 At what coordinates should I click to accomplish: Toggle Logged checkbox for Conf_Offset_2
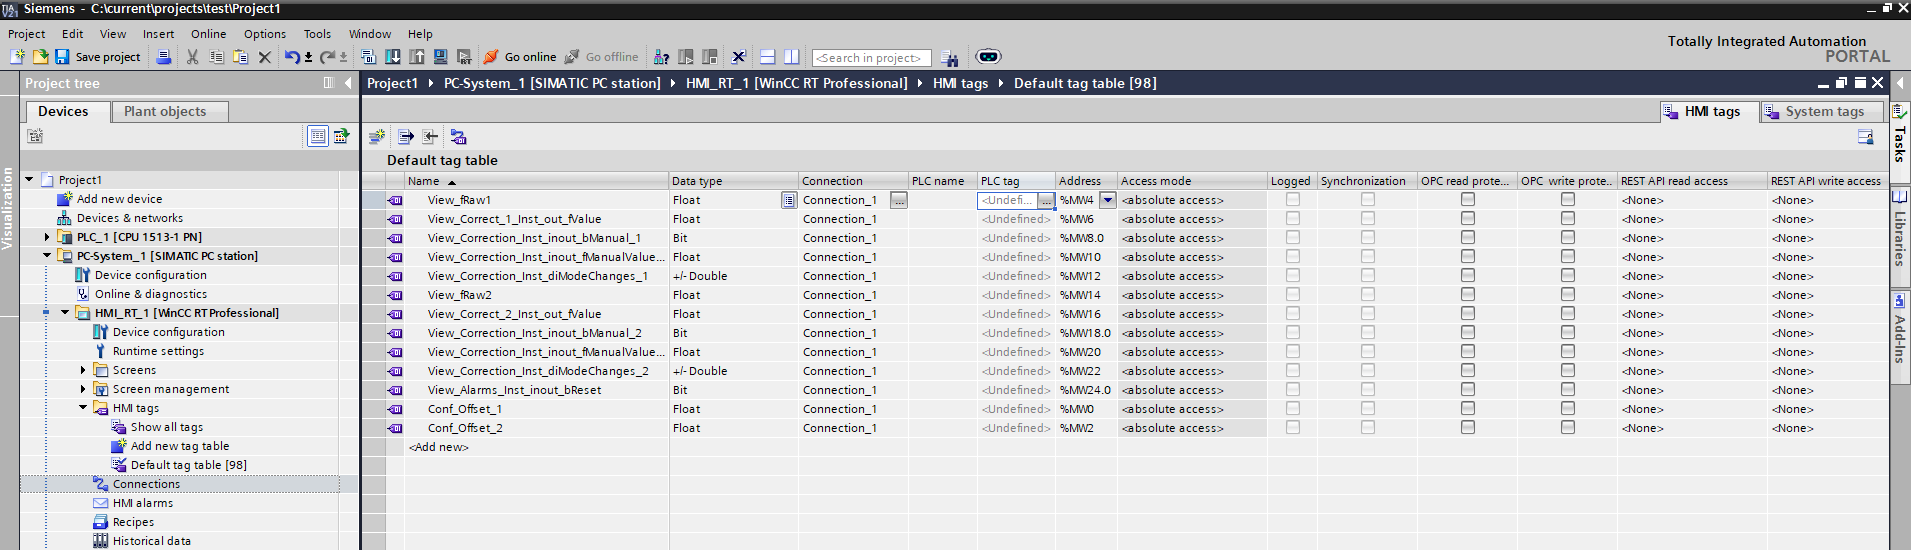click(1293, 428)
